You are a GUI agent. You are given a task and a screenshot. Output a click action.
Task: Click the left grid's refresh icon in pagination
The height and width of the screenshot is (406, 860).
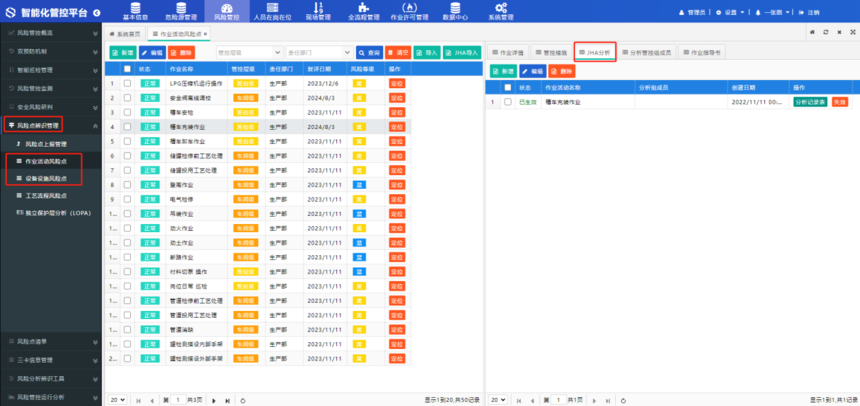point(242,398)
